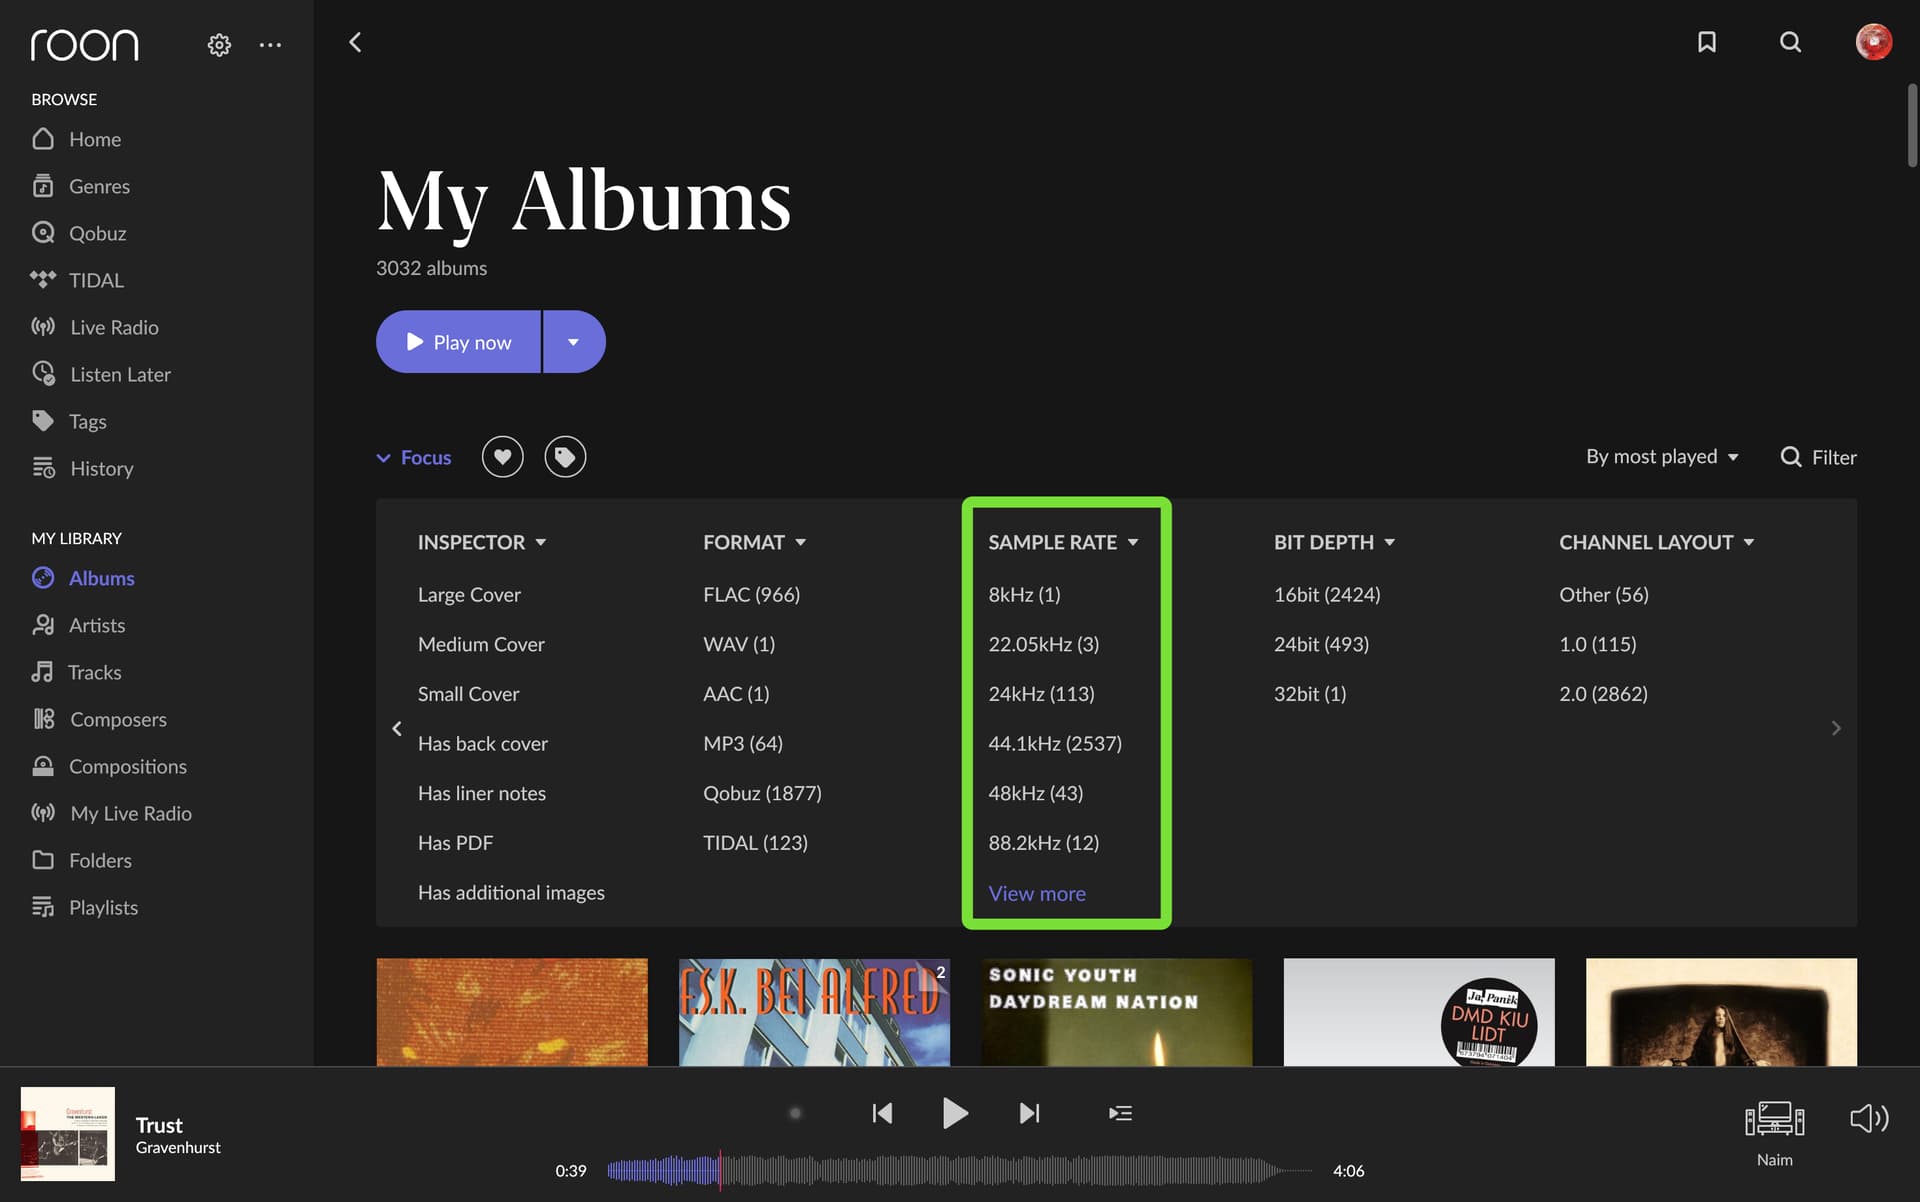Screen dimensions: 1920x1202
Task: Expand CHANNEL LAYOUT column dropdown
Action: [x=1657, y=542]
